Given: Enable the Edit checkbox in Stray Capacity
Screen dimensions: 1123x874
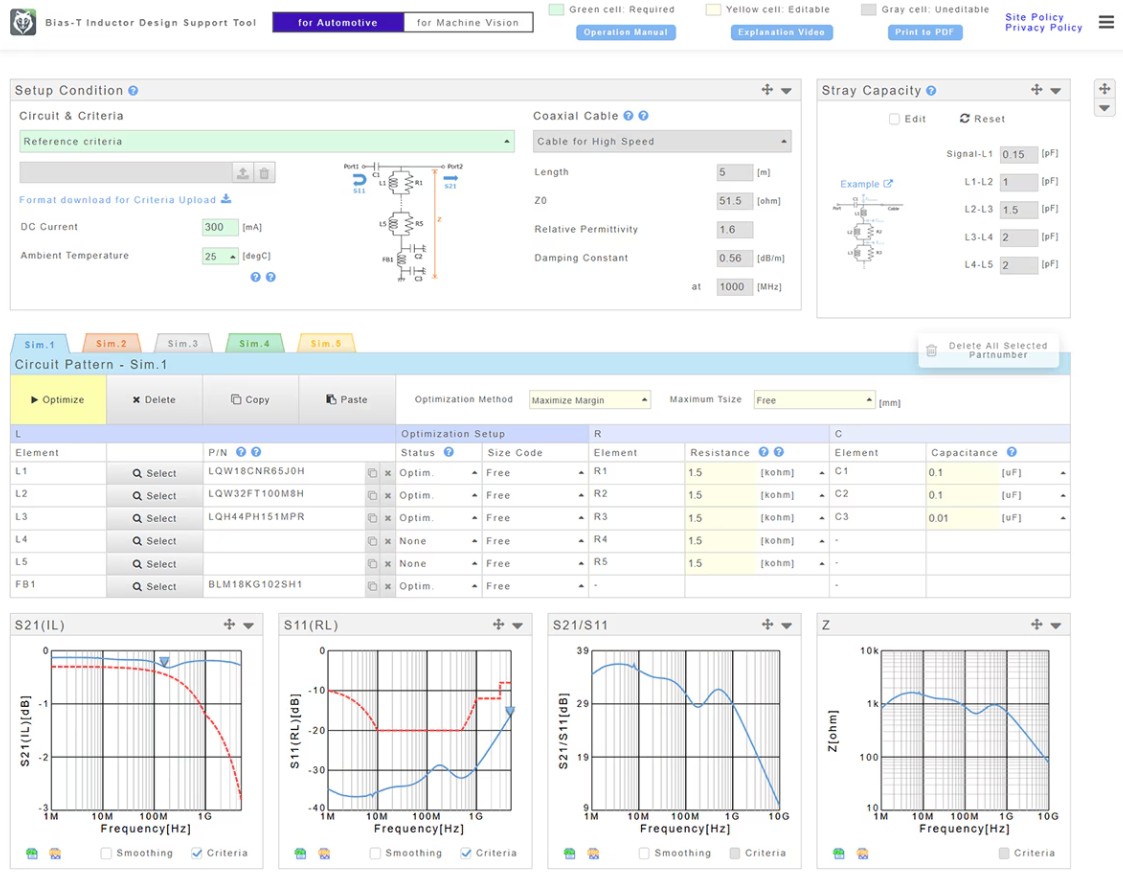Looking at the screenshot, I should click(894, 119).
